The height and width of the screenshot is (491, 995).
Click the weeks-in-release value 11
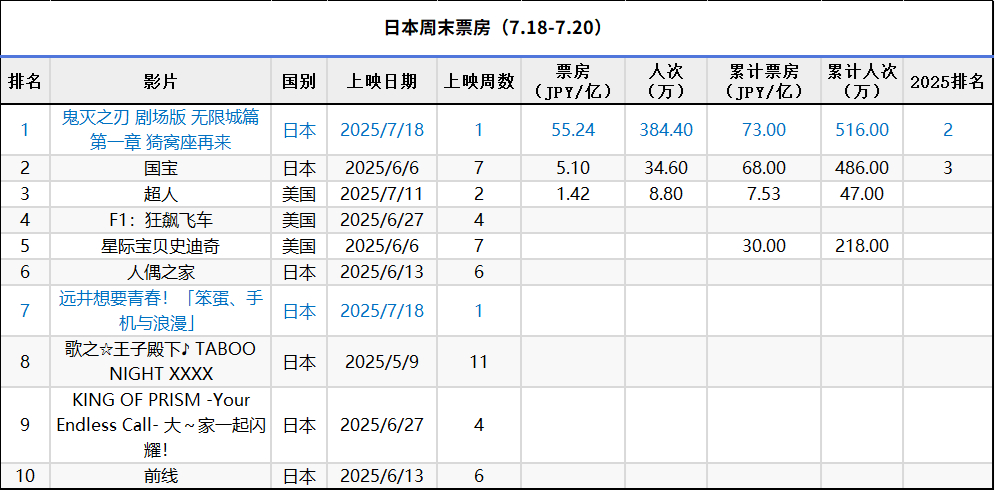pyautogui.click(x=478, y=362)
